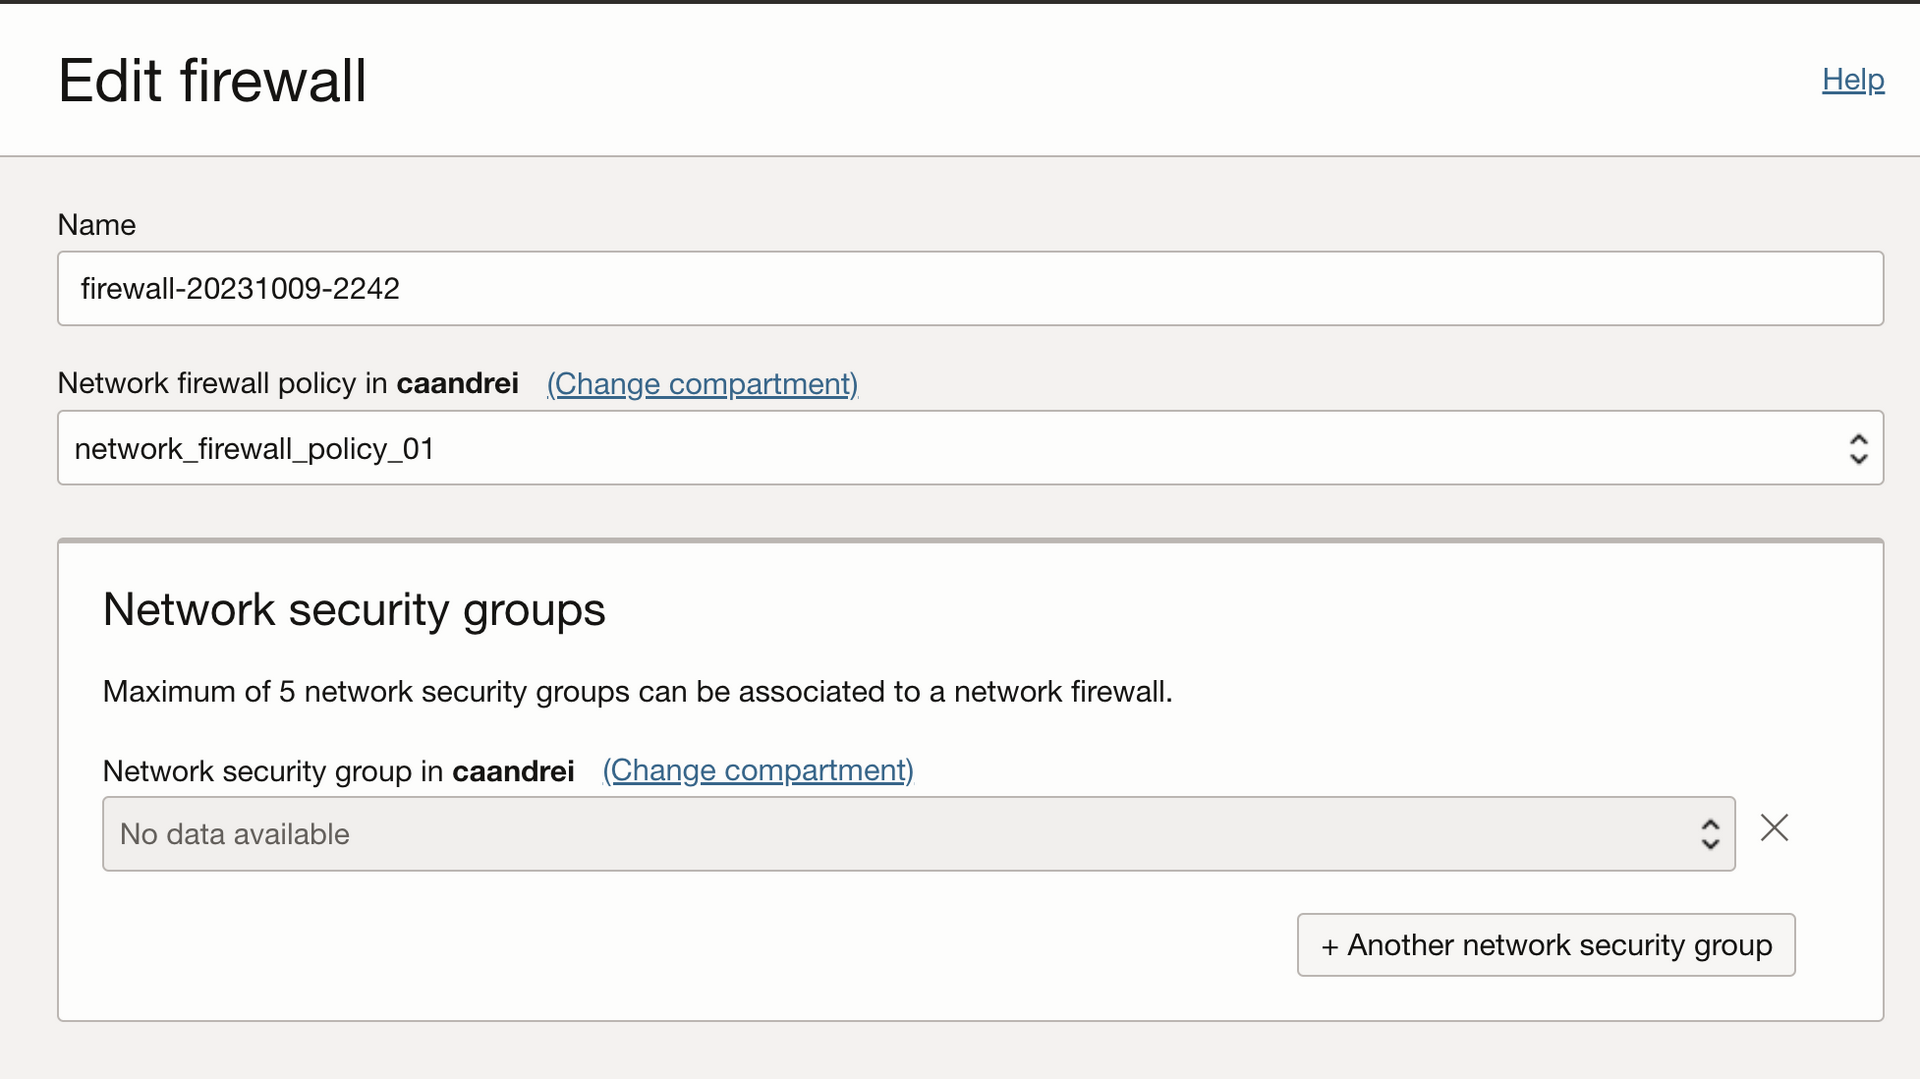Click the "Maximum of 5" description text
This screenshot has width=1920, height=1079.
[x=637, y=692]
